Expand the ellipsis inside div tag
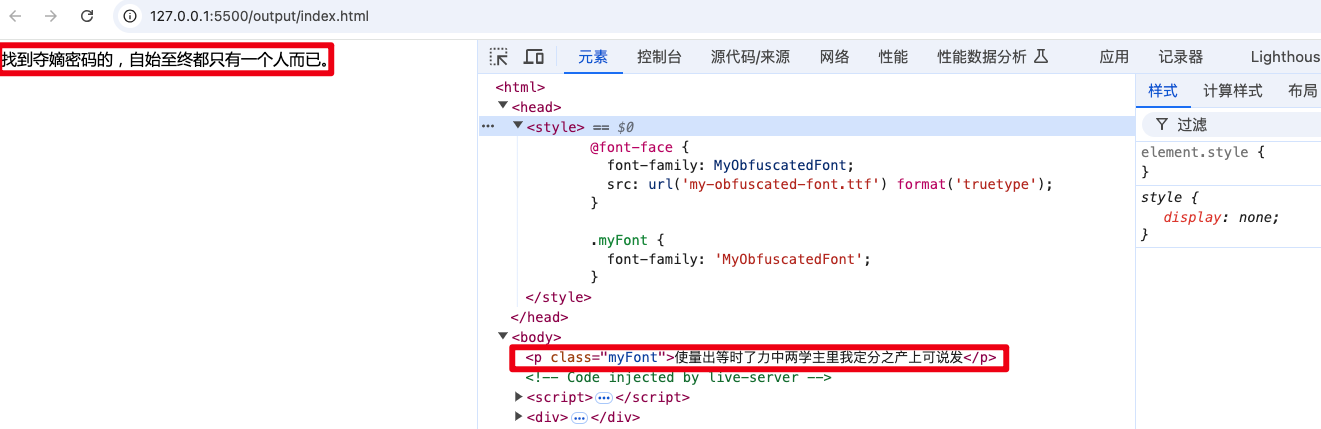This screenshot has width=1321, height=429. tap(579, 417)
